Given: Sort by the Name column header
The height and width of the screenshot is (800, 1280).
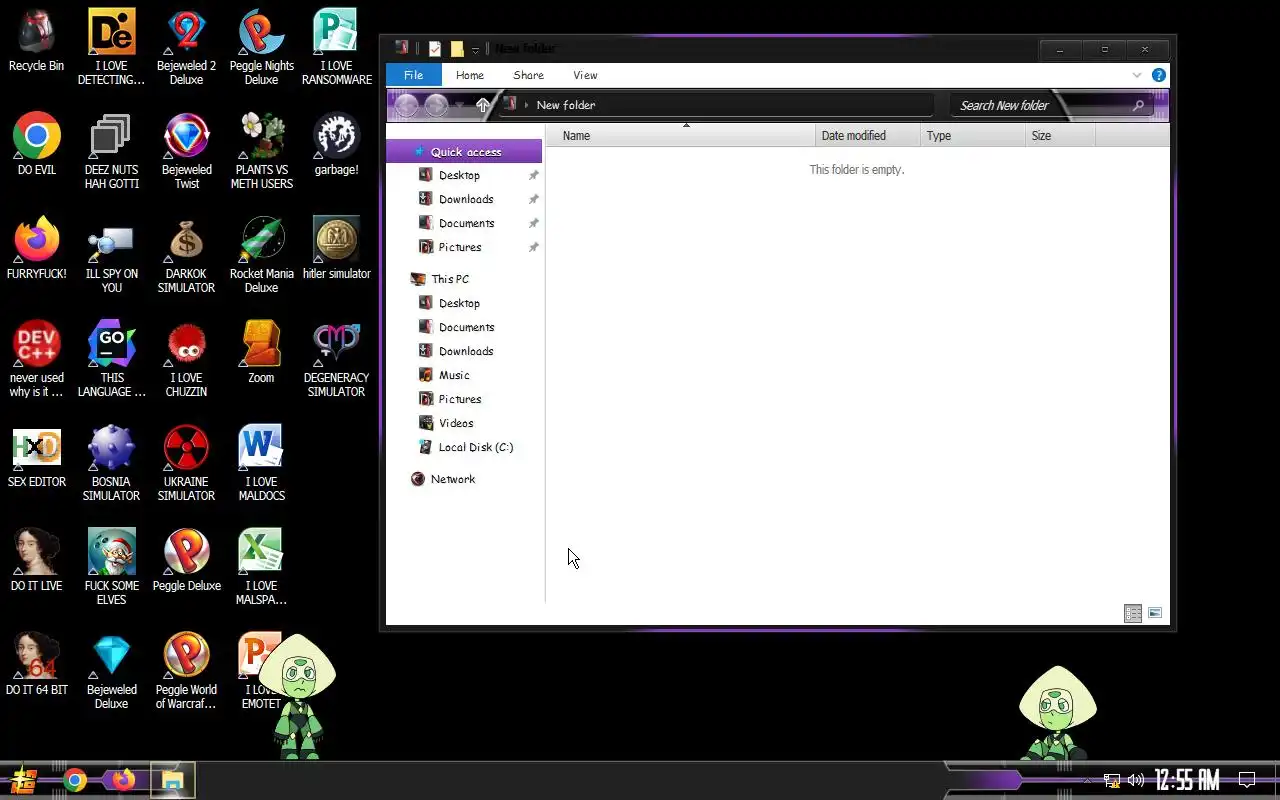Looking at the screenshot, I should (681, 135).
